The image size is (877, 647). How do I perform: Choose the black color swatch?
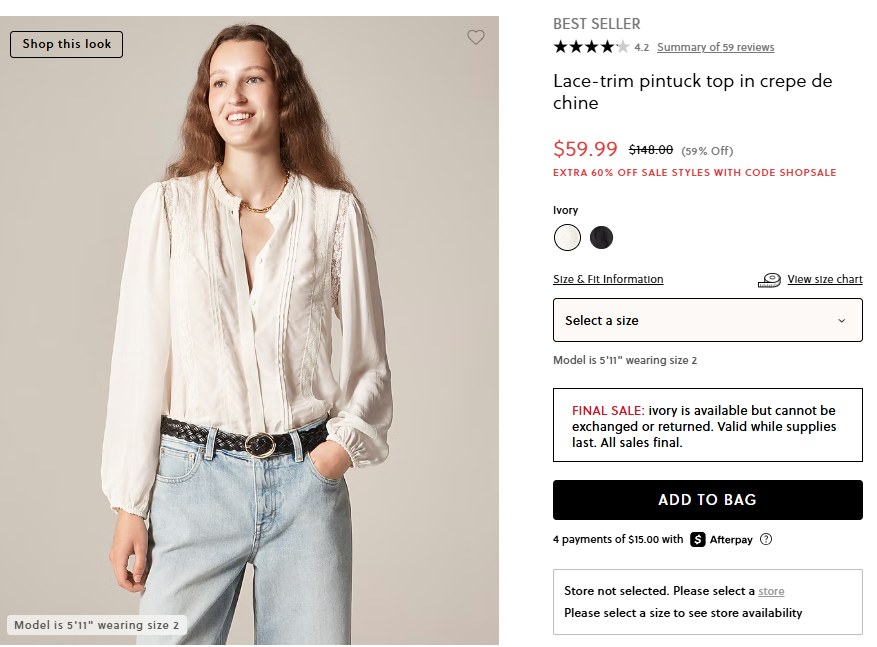pyautogui.click(x=601, y=237)
